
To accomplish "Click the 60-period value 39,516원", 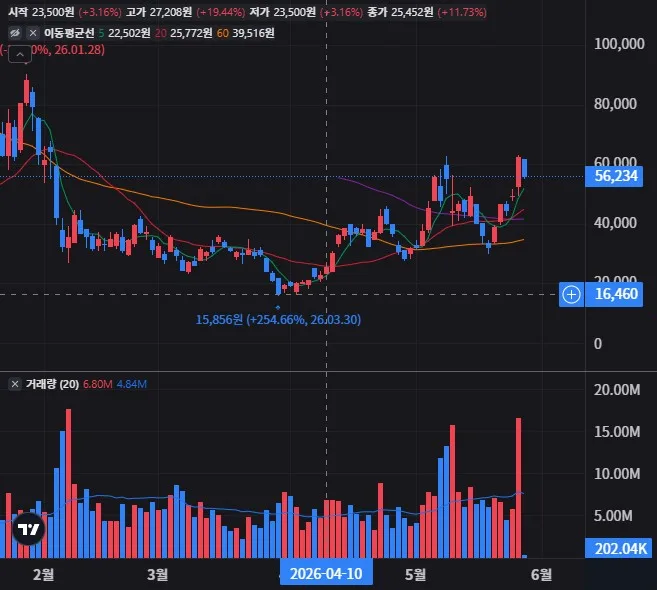I will pyautogui.click(x=253, y=33).
